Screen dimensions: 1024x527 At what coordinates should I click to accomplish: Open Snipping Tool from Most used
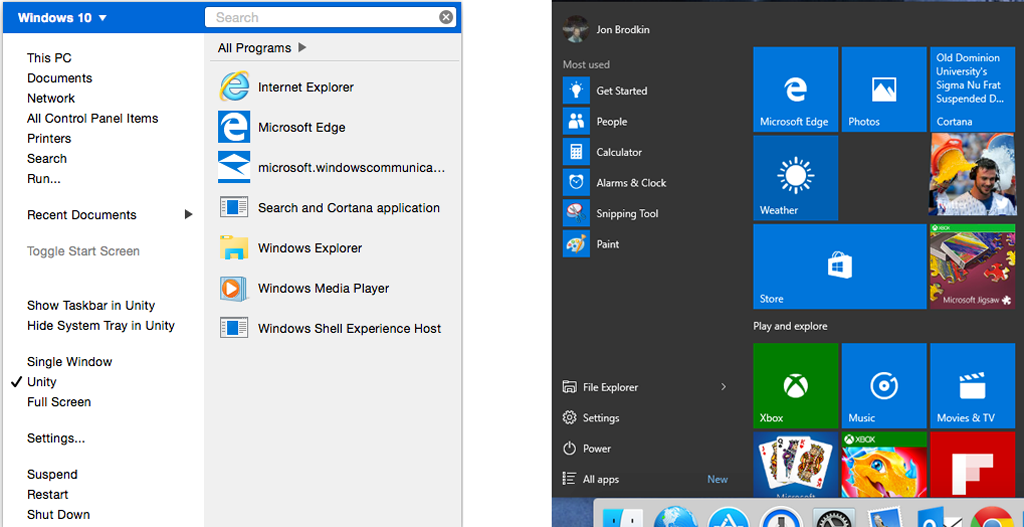pyautogui.click(x=576, y=213)
